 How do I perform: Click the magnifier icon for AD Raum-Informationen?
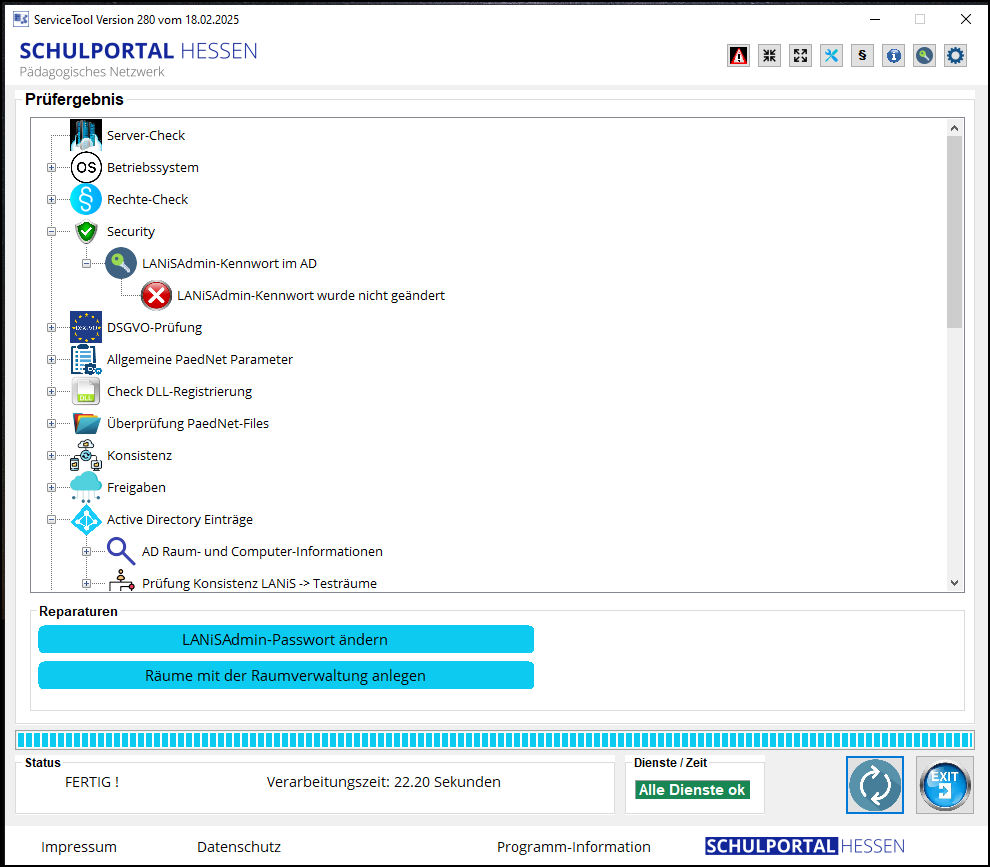pos(121,551)
